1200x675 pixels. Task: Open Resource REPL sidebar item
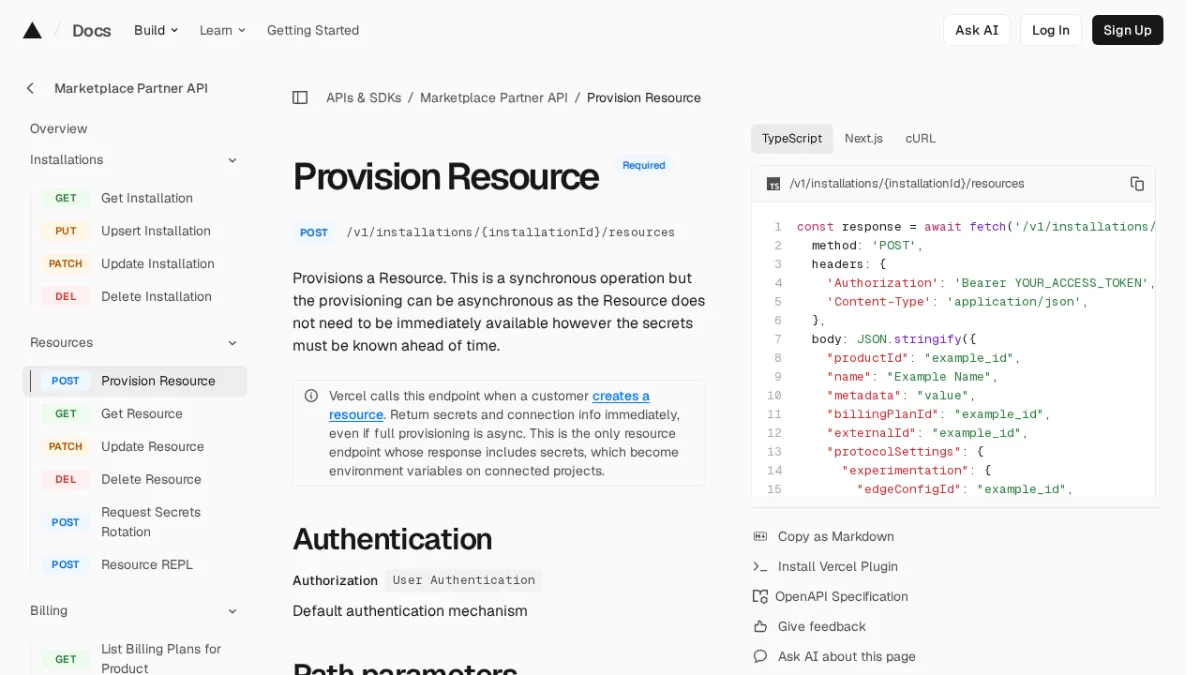134,565
